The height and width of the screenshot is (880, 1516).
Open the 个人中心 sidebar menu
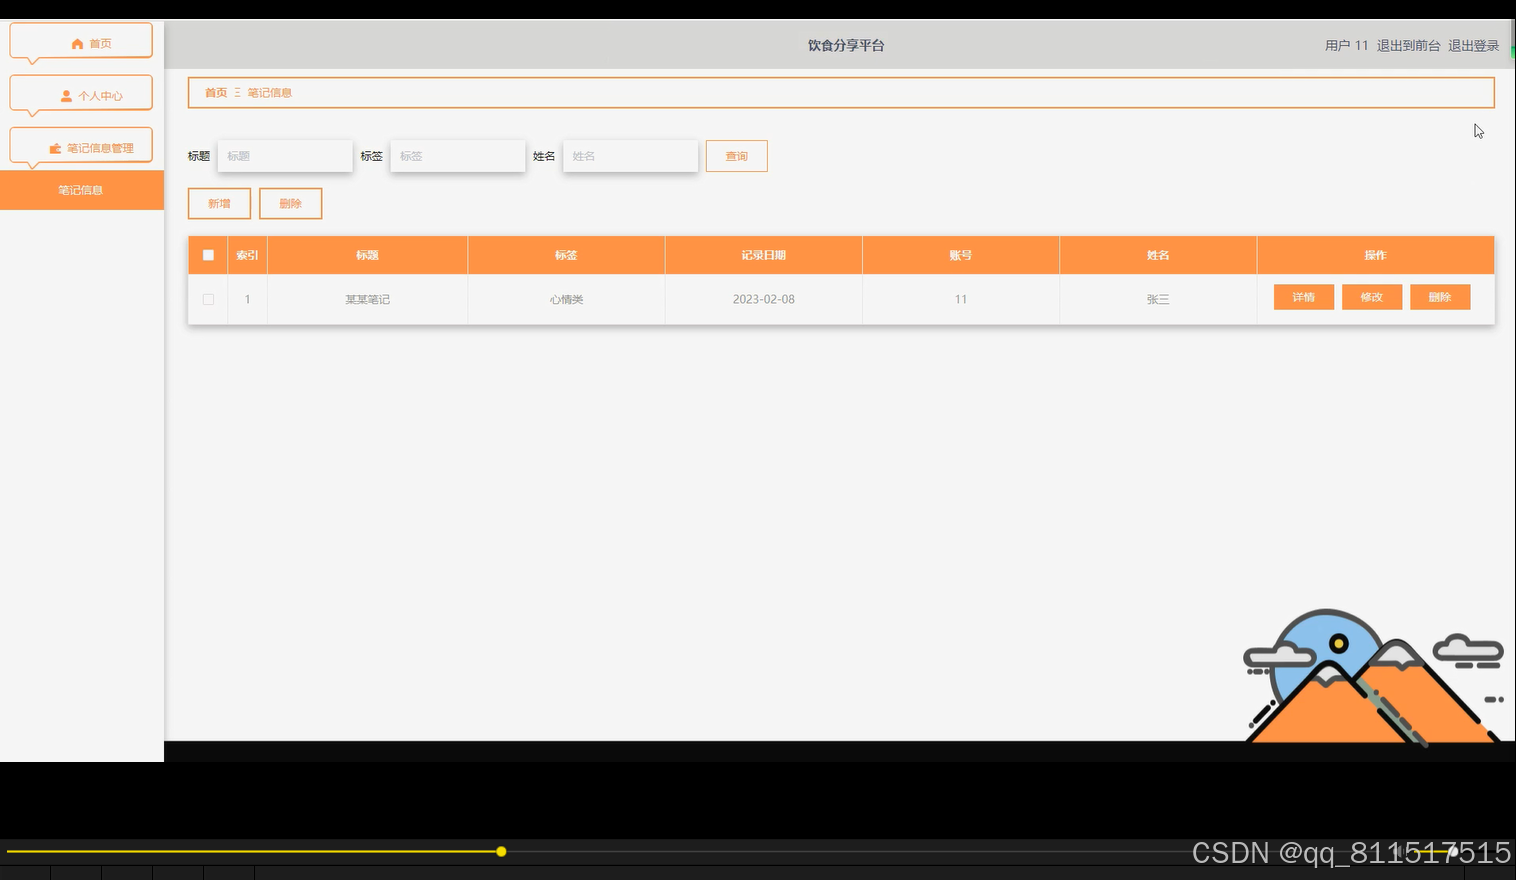click(81, 95)
